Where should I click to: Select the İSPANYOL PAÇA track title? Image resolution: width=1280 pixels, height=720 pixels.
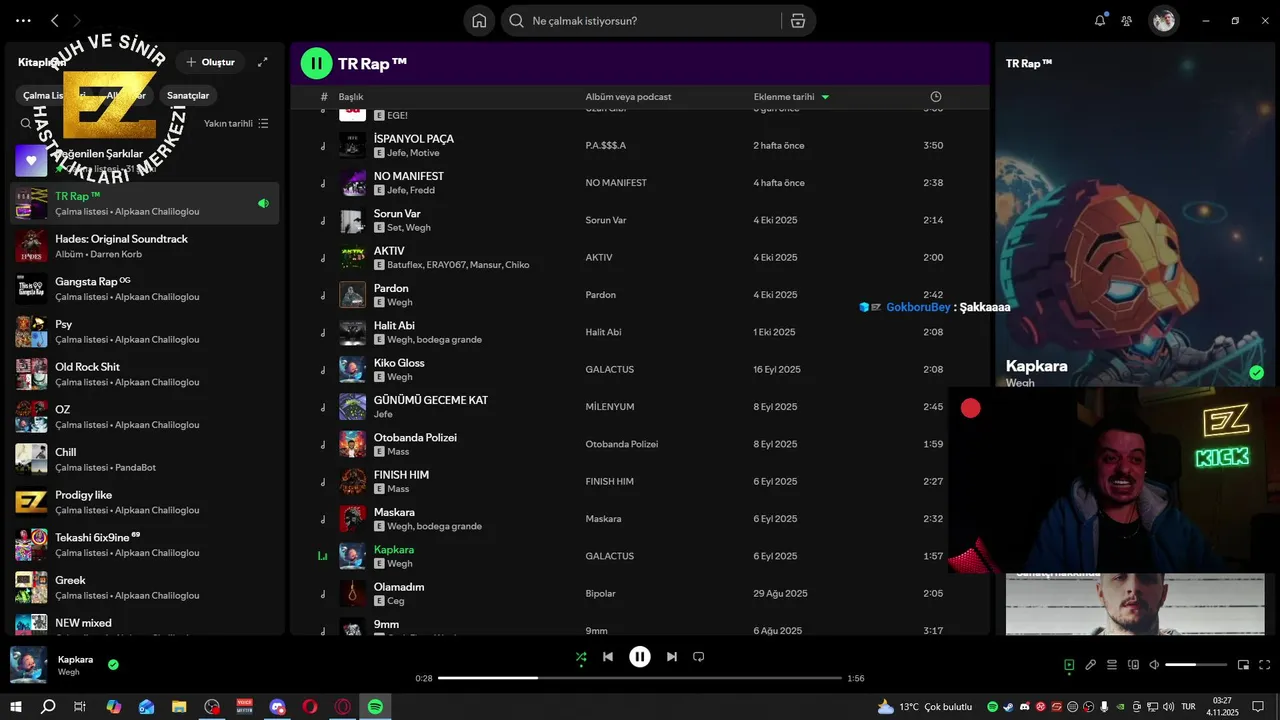point(414,139)
